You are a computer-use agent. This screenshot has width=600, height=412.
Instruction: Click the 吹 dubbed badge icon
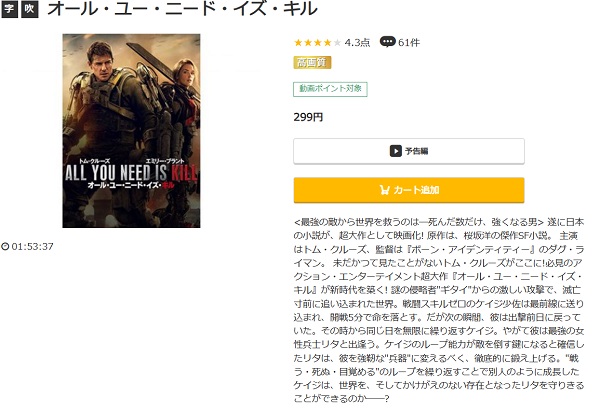click(x=29, y=9)
